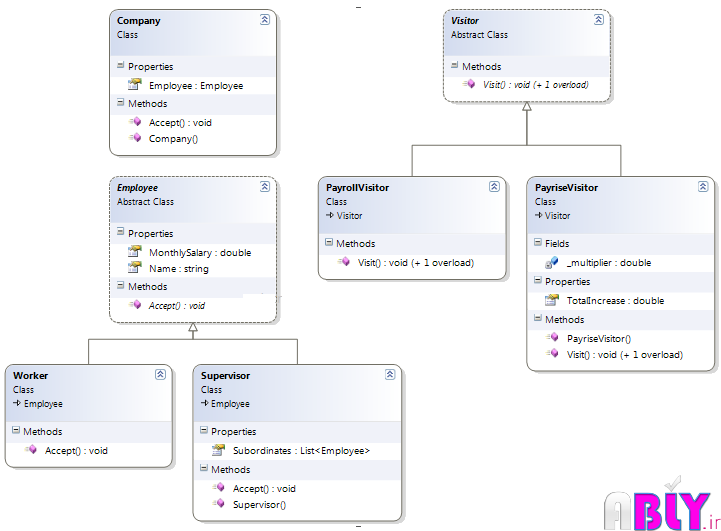
Task: Click property icon beside Subordinates list
Action: pyautogui.click(x=218, y=450)
